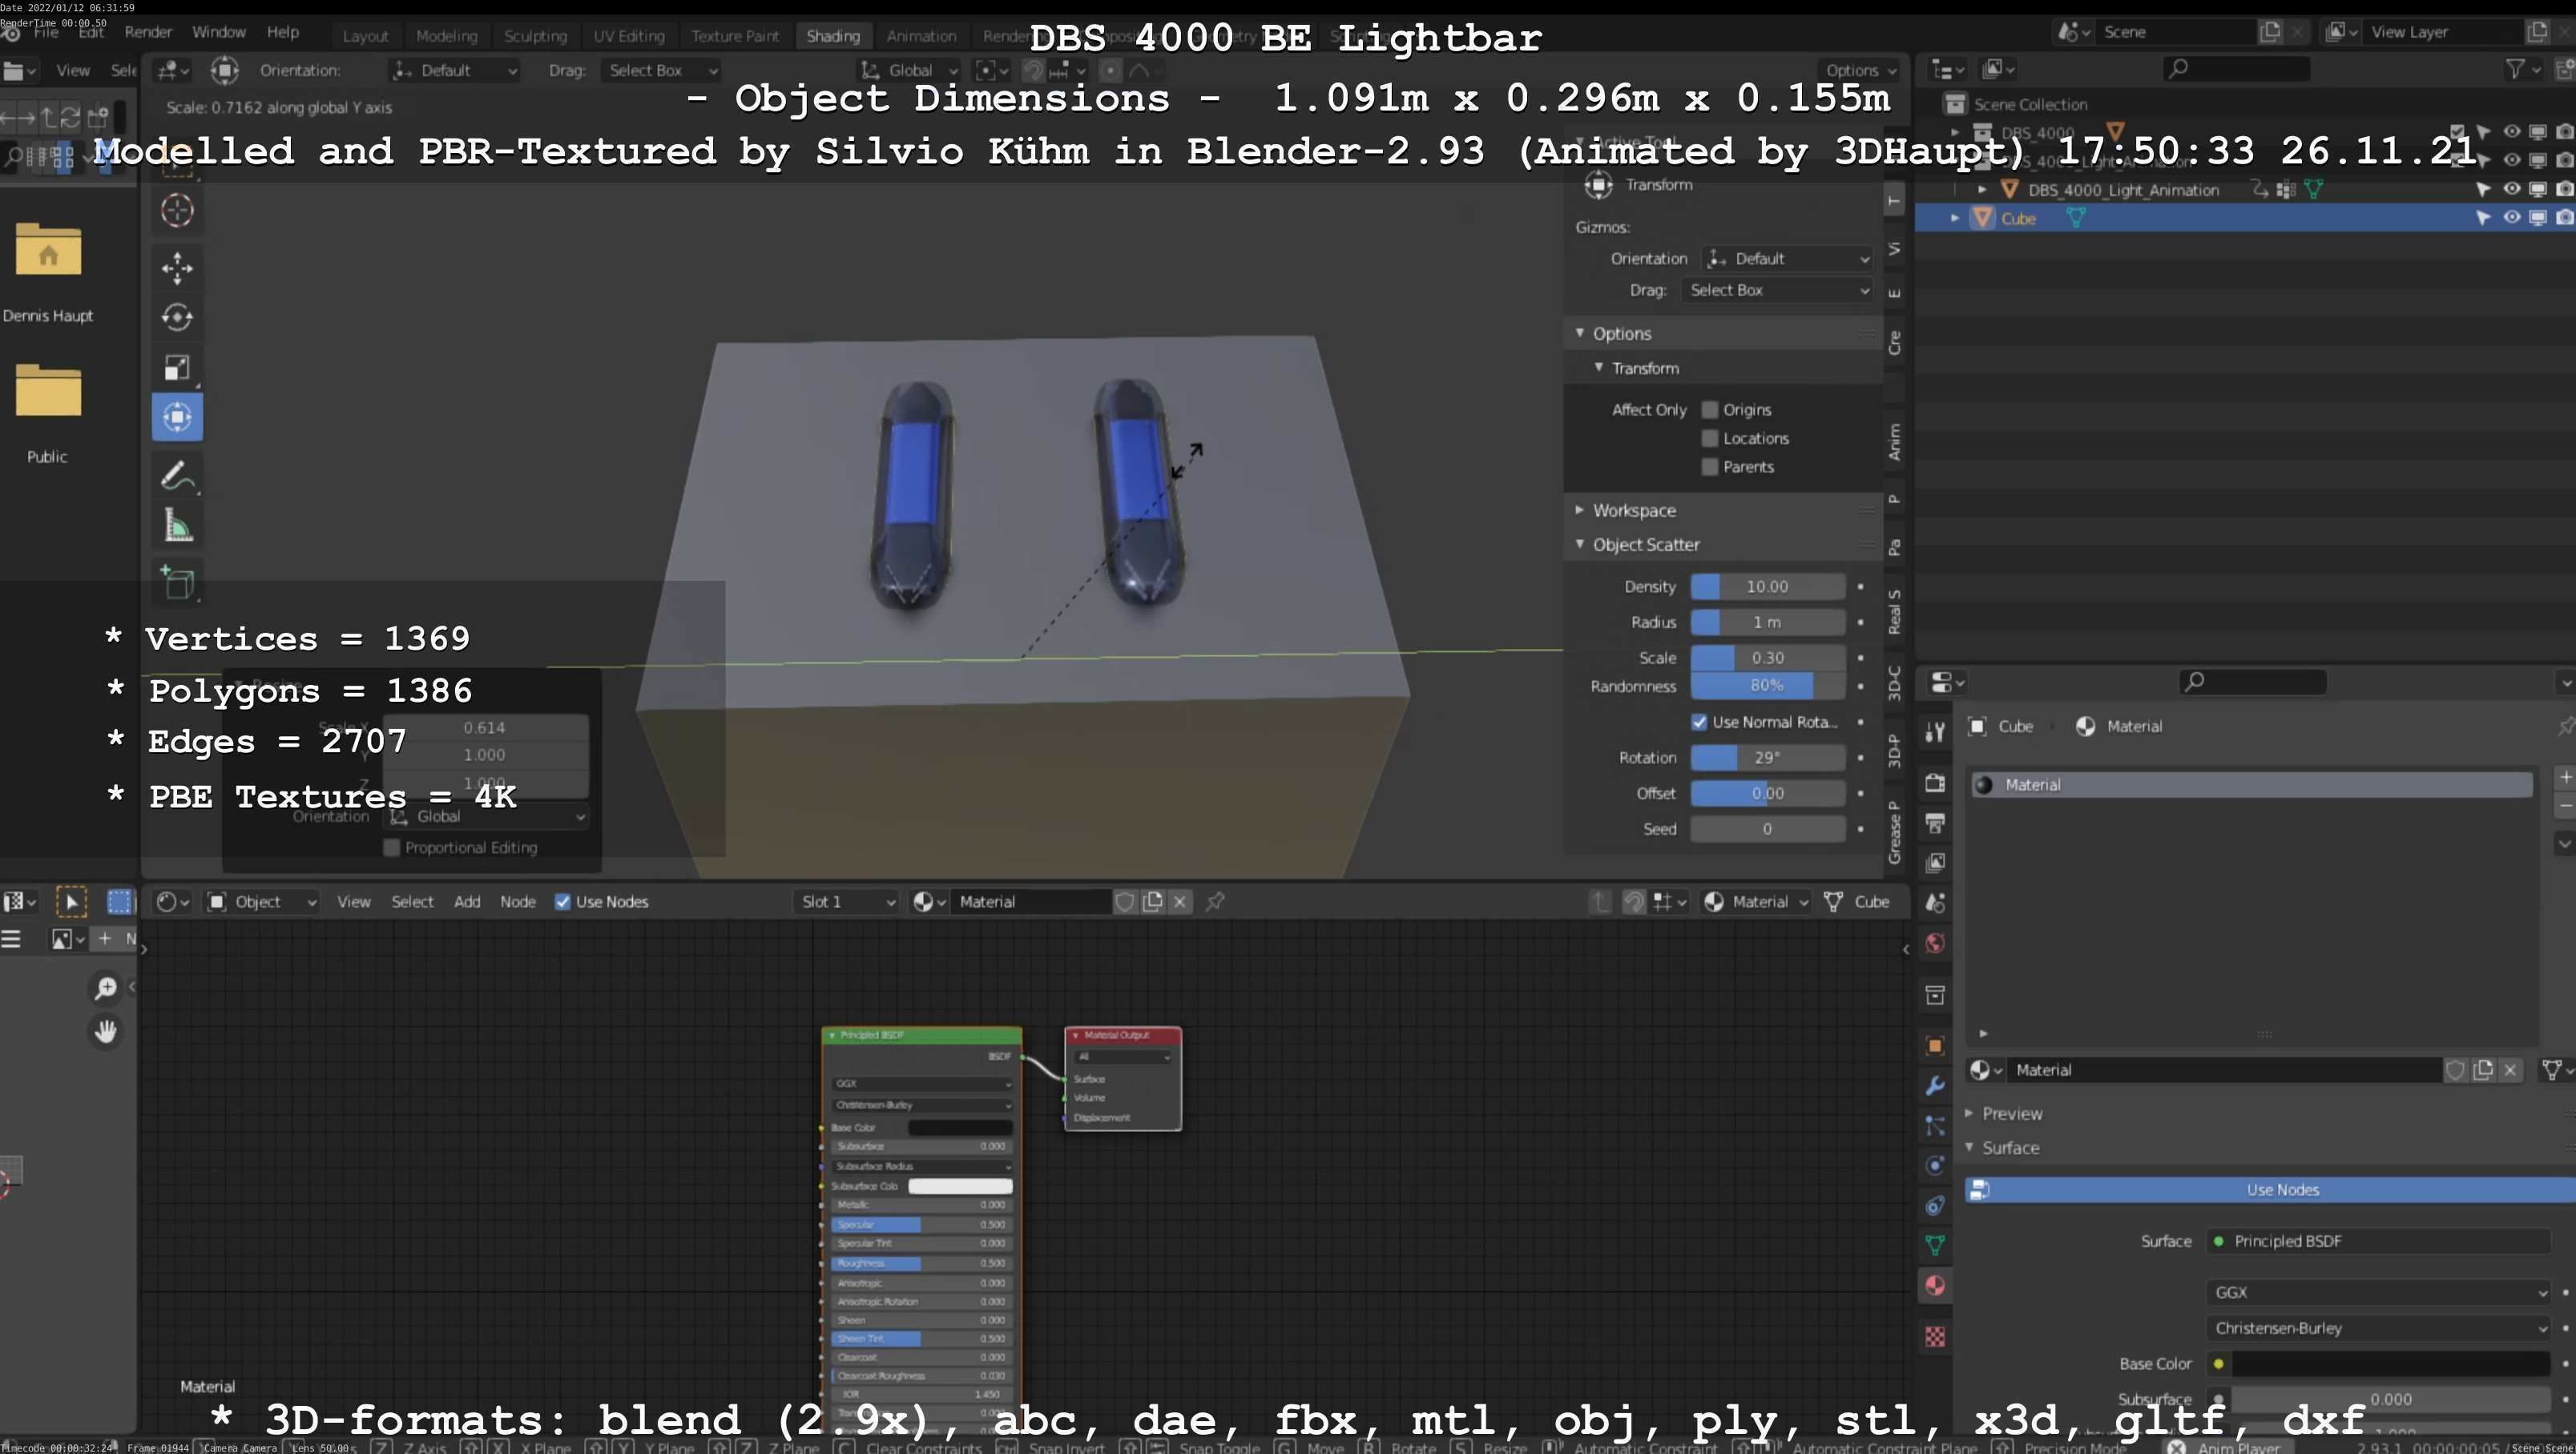Select the Move tool

177,268
